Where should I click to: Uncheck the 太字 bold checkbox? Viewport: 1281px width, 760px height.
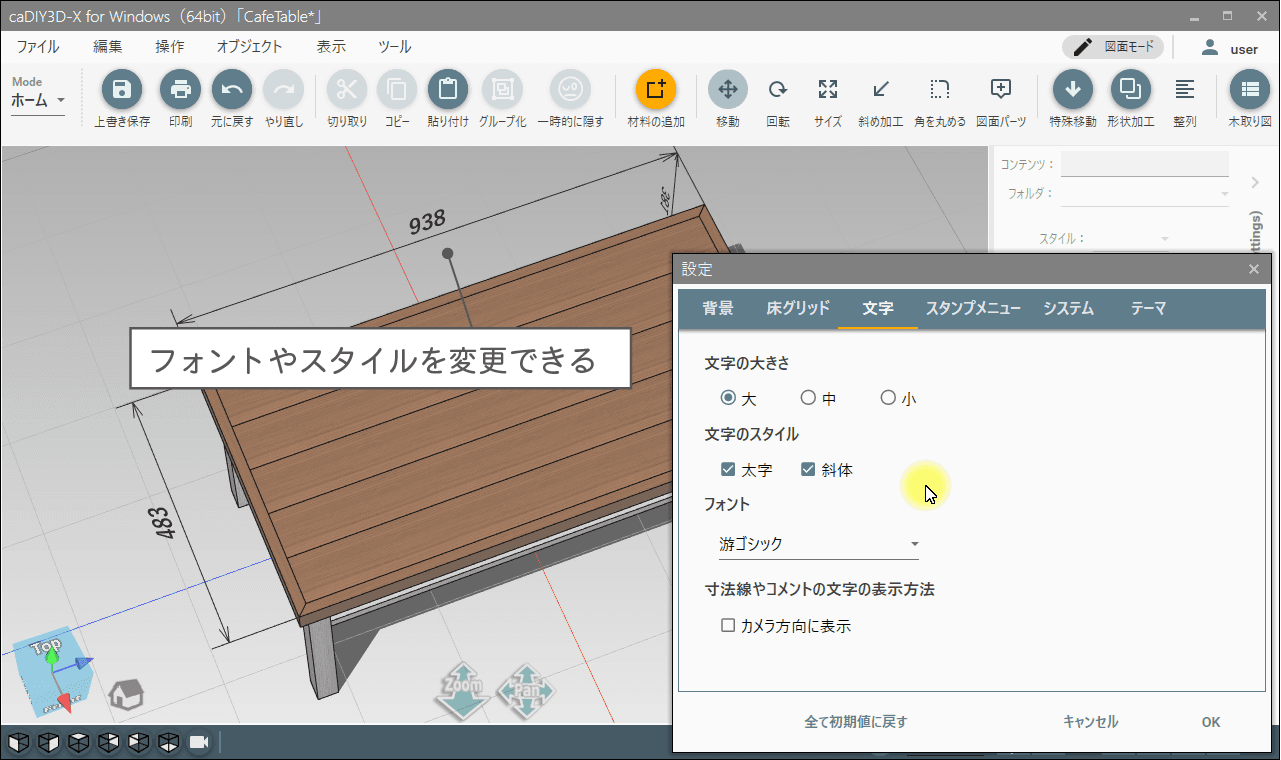tap(728, 469)
